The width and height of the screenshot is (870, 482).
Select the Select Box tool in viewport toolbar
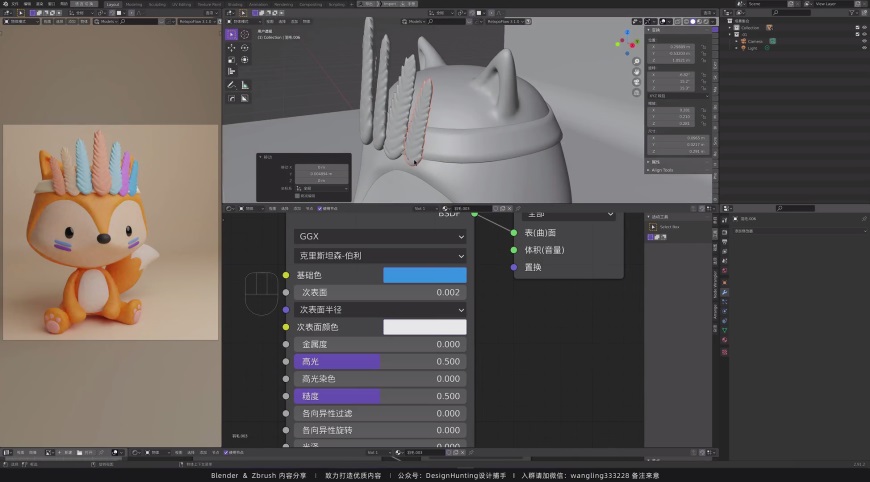[231, 34]
